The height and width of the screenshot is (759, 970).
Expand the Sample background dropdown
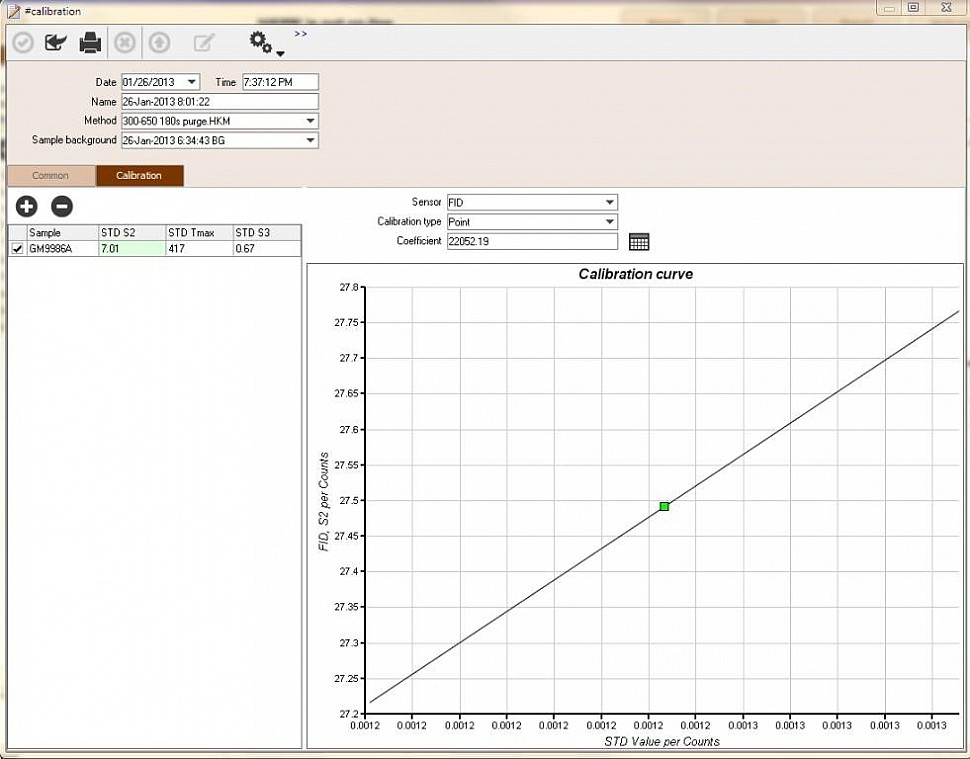coord(311,140)
